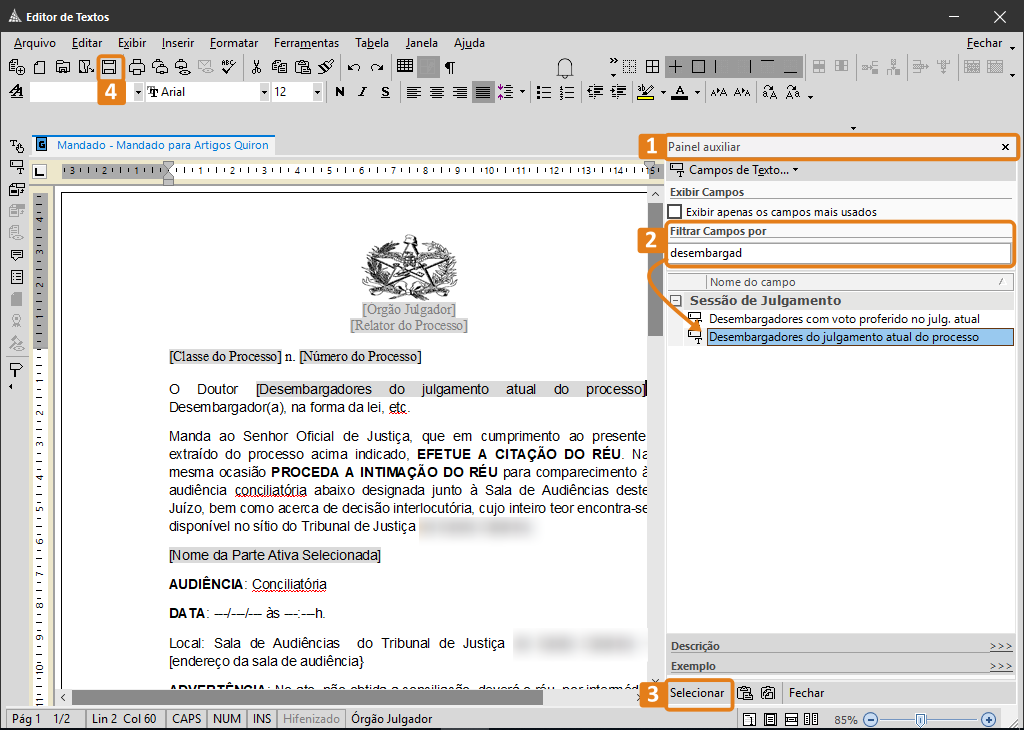
Task: Insert a numbered list
Action: (567, 93)
